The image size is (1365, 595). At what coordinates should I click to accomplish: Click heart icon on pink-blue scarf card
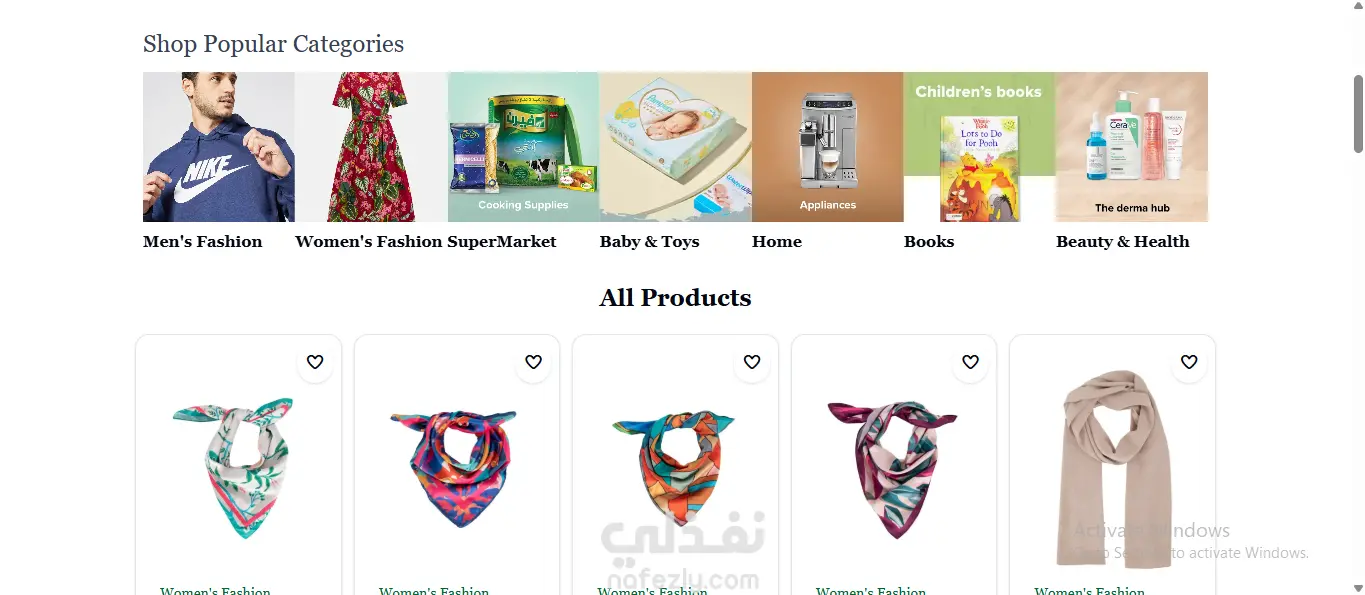533,362
